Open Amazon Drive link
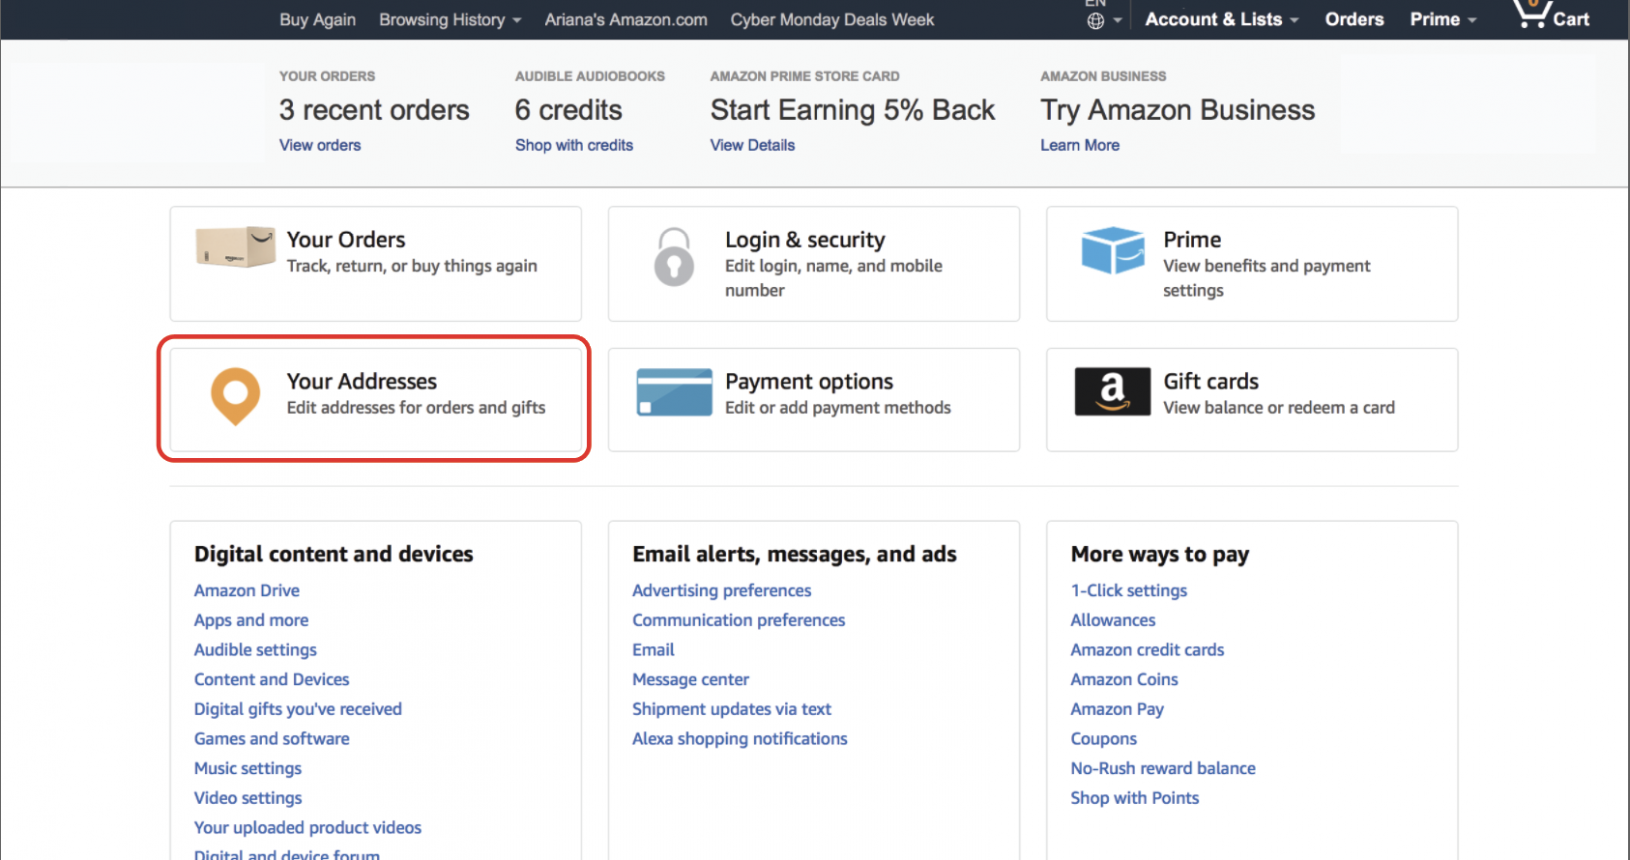This screenshot has width=1630, height=860. point(247,591)
